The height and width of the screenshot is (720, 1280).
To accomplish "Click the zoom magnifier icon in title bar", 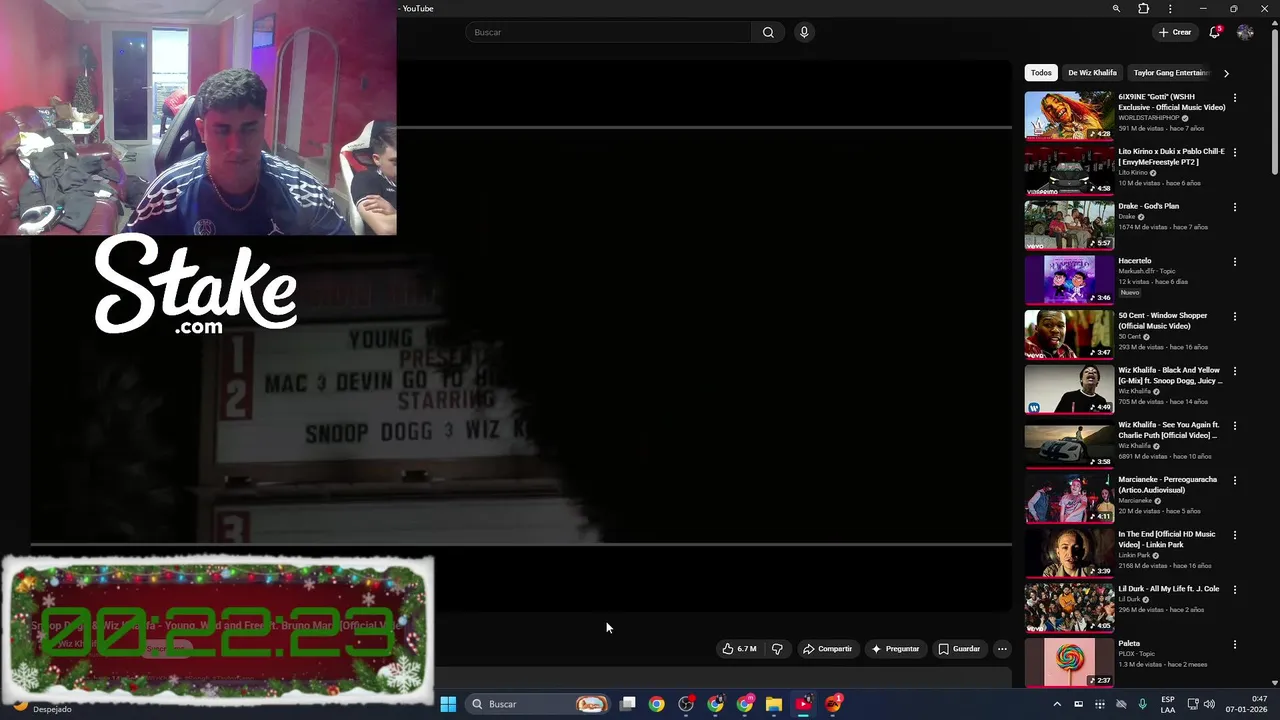I will (1116, 9).
